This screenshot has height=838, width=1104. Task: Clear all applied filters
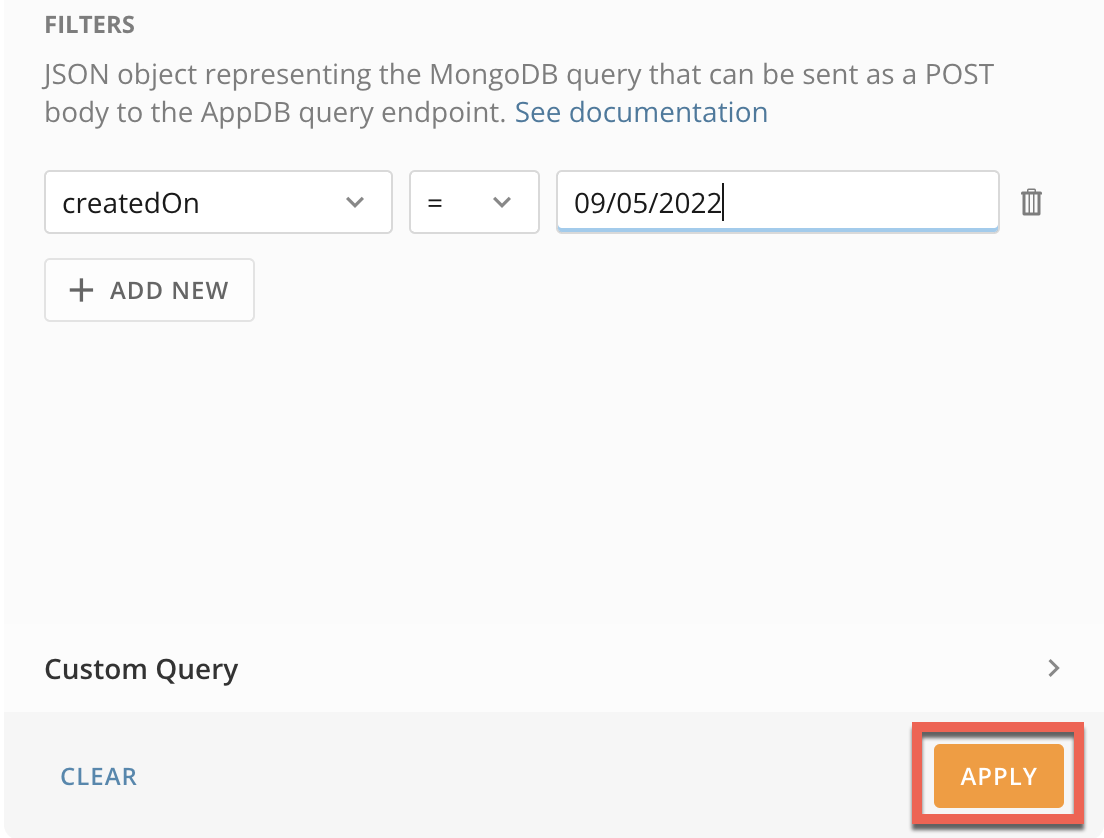coord(98,776)
